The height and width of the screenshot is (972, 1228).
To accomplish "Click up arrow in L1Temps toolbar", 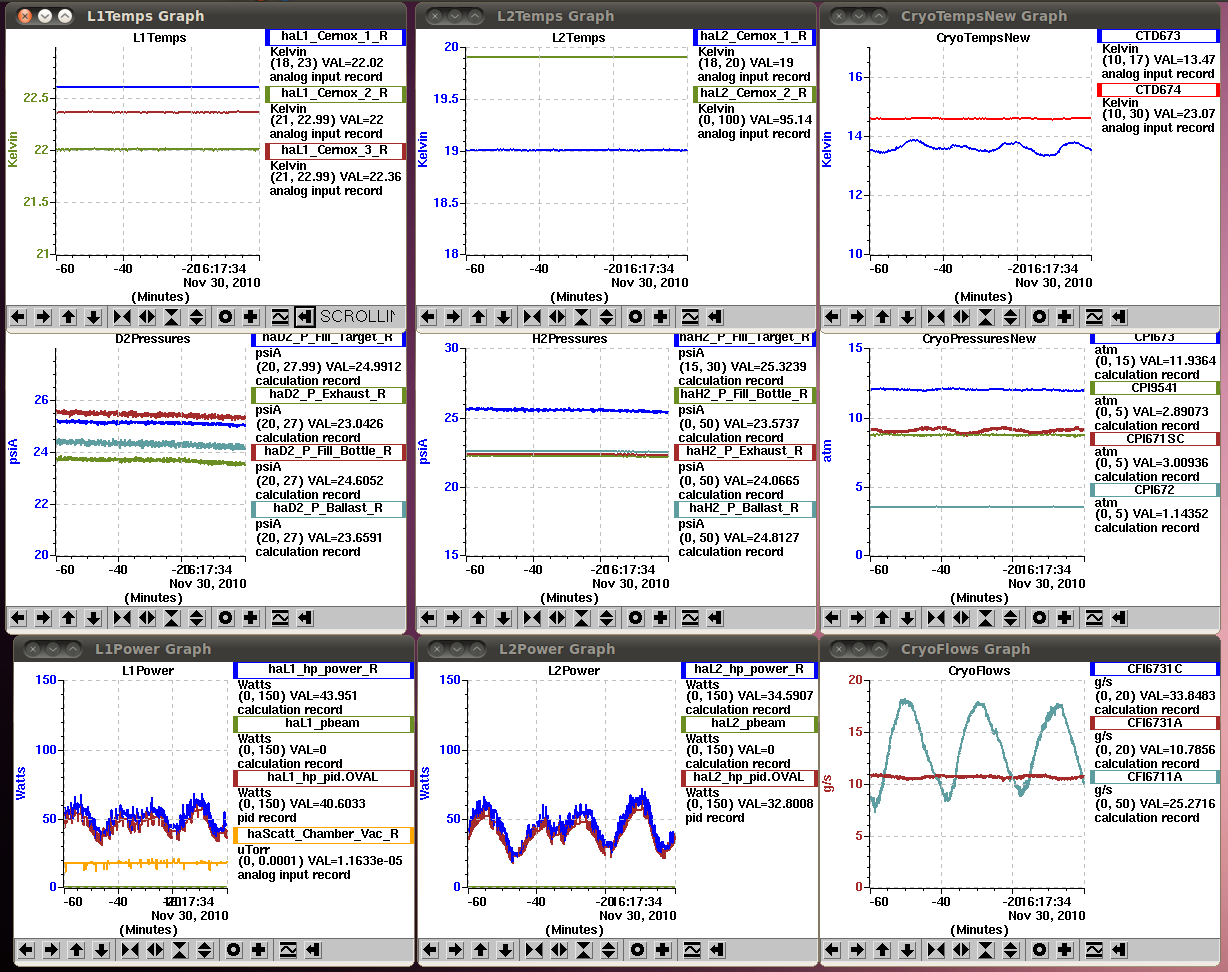I will tap(68, 317).
